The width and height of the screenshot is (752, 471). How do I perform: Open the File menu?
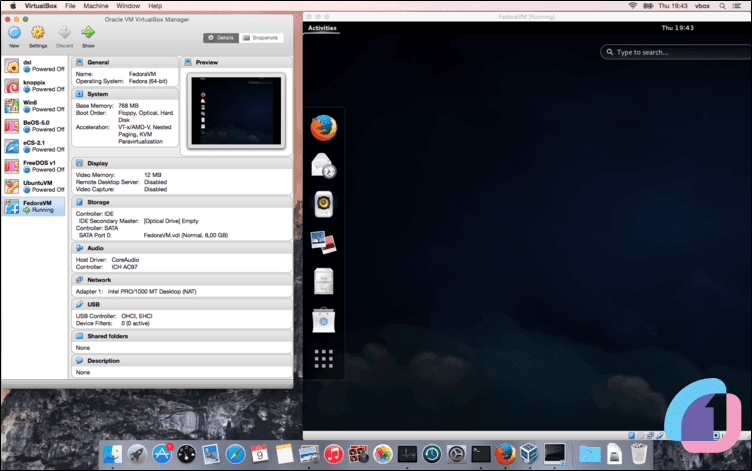point(70,6)
